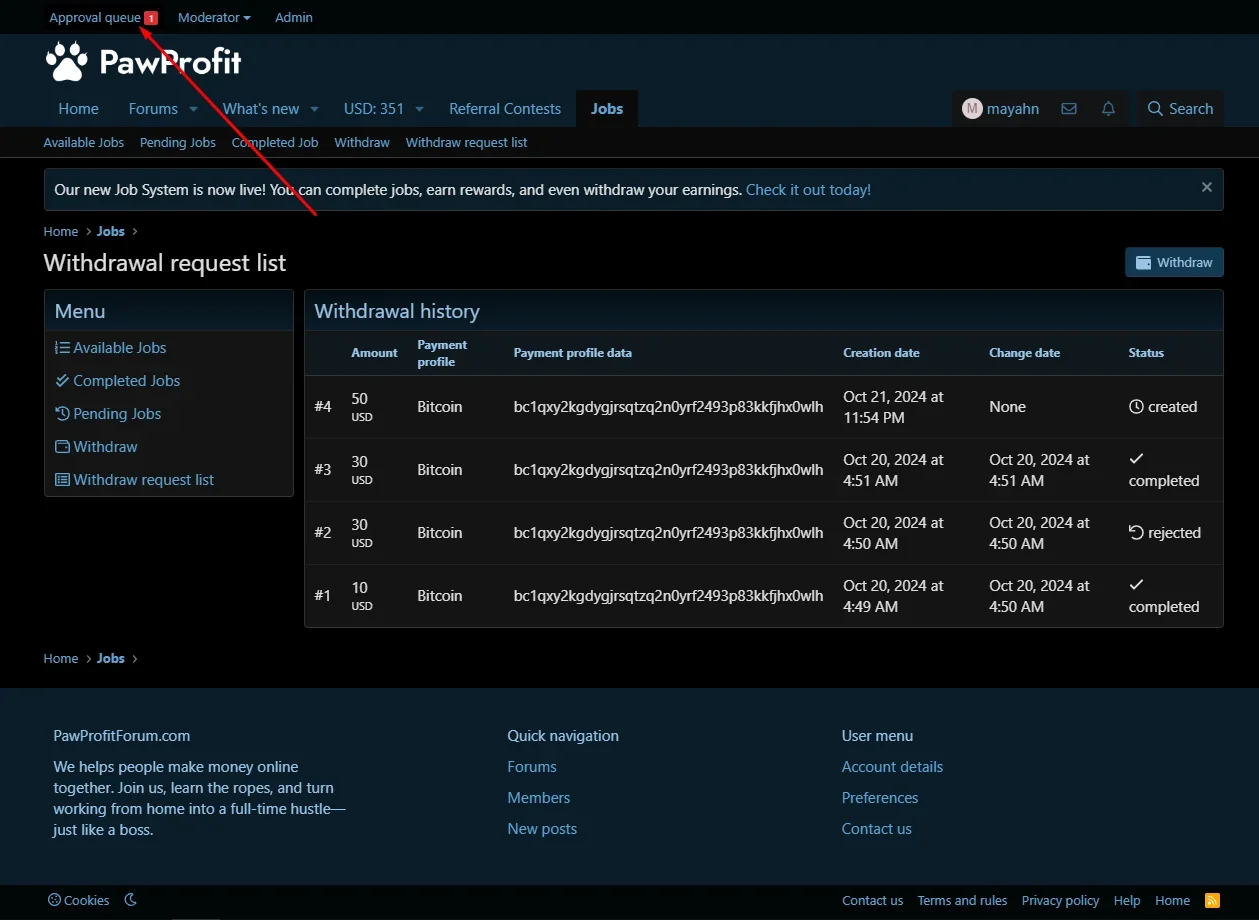Click the RSS feed icon in footer
The width and height of the screenshot is (1259, 920).
[x=1213, y=900]
